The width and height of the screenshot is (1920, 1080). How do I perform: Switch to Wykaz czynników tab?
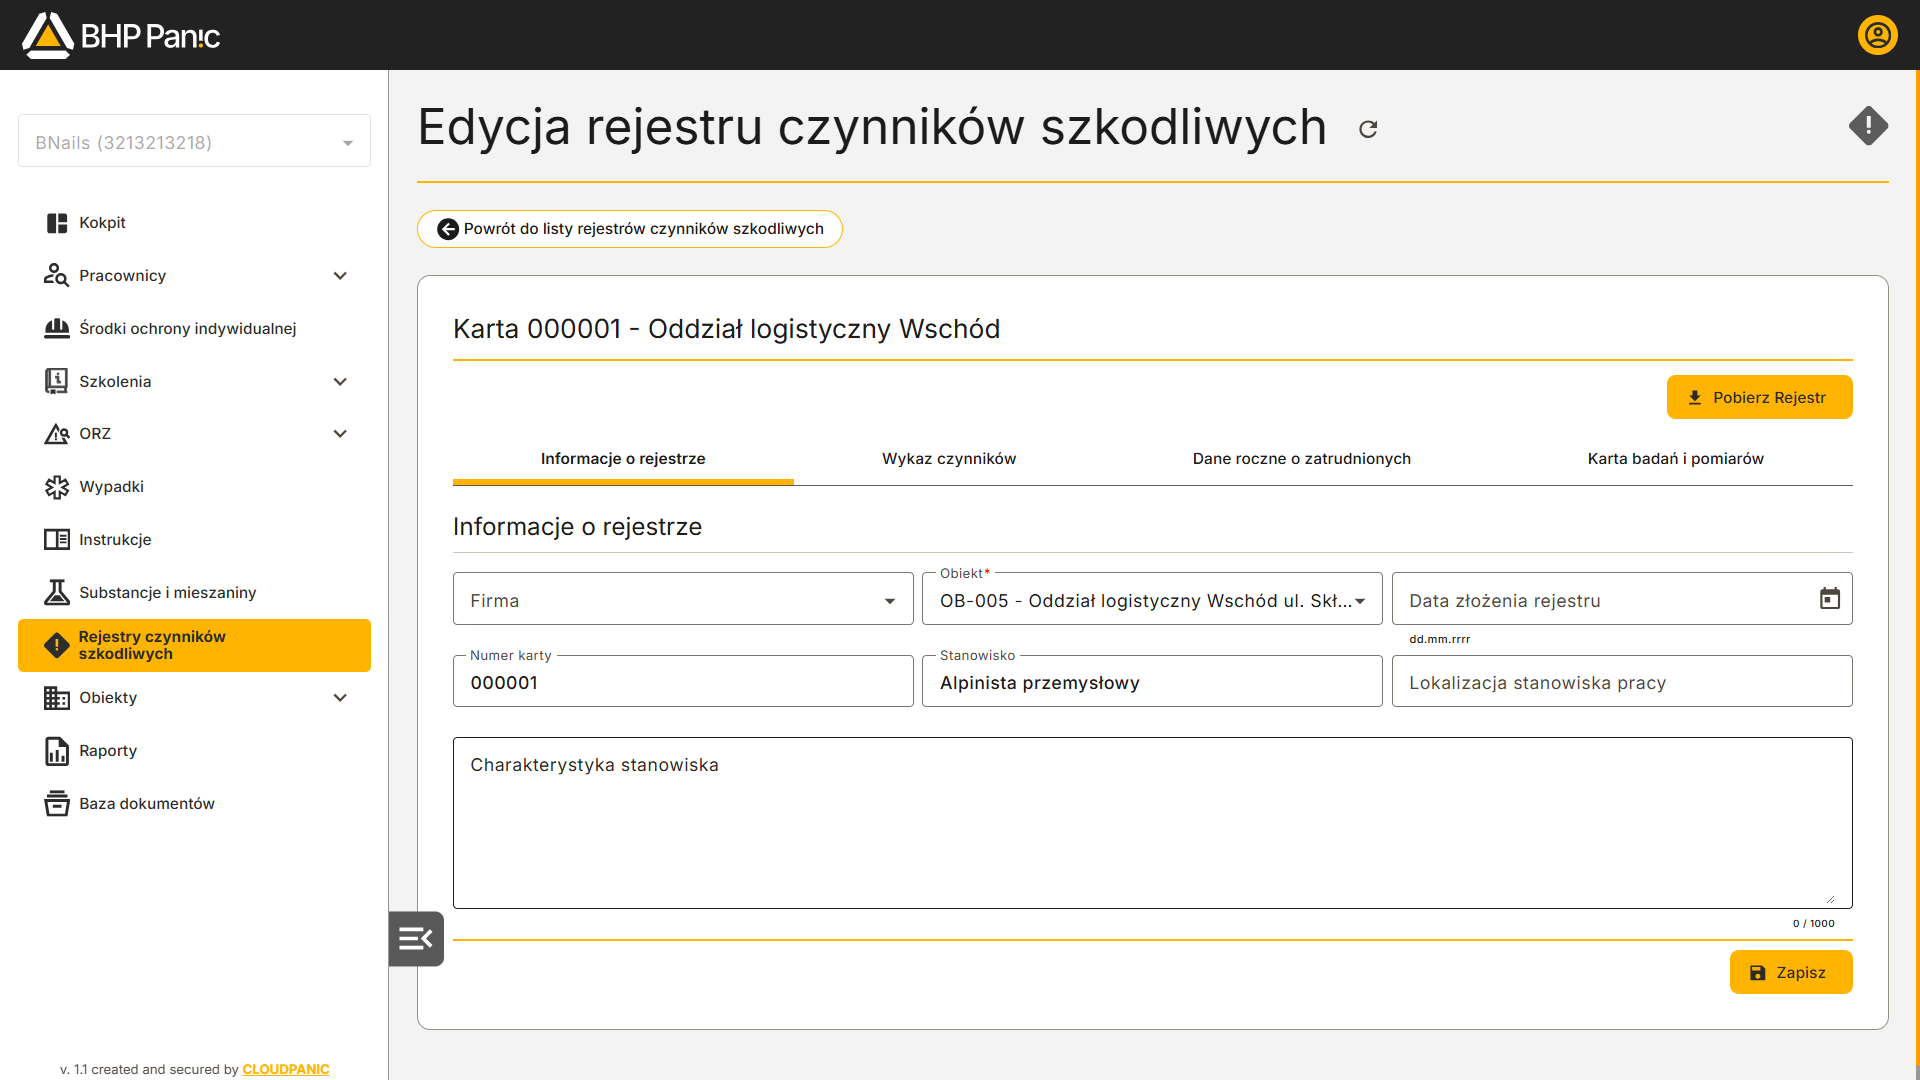(949, 459)
